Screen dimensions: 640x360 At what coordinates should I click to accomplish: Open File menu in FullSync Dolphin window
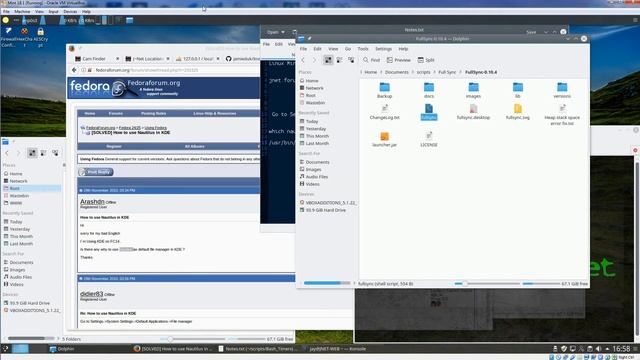point(303,49)
